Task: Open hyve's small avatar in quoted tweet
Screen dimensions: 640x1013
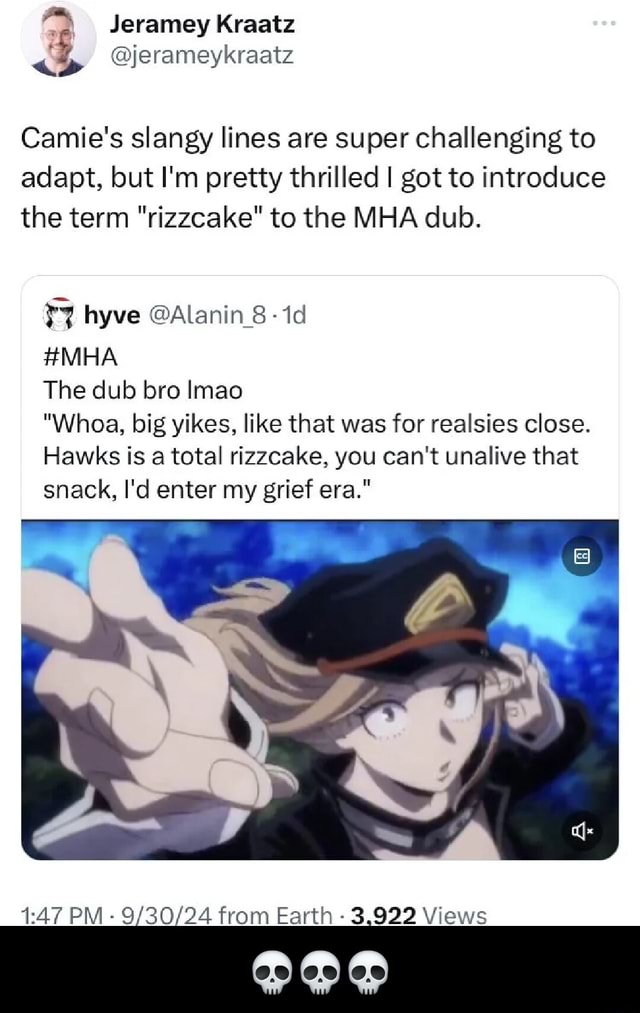Action: 59,315
